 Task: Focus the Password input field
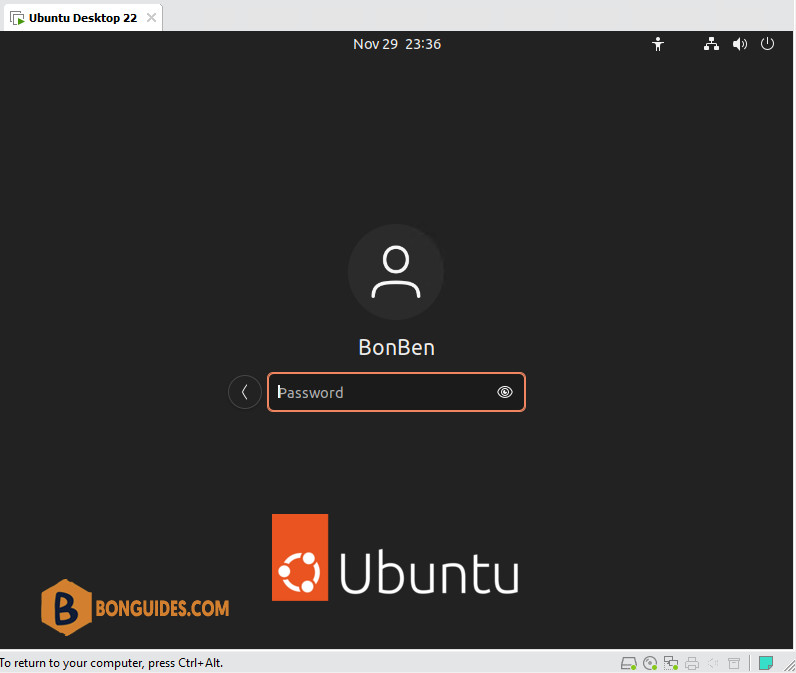click(x=396, y=392)
